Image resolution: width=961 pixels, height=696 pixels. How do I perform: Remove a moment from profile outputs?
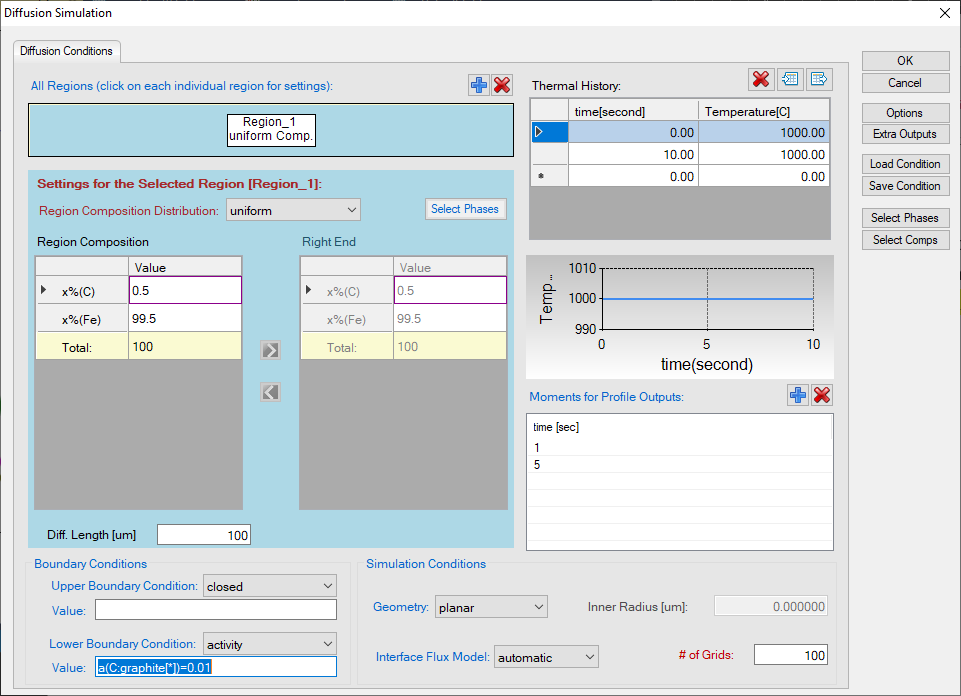[x=822, y=396]
